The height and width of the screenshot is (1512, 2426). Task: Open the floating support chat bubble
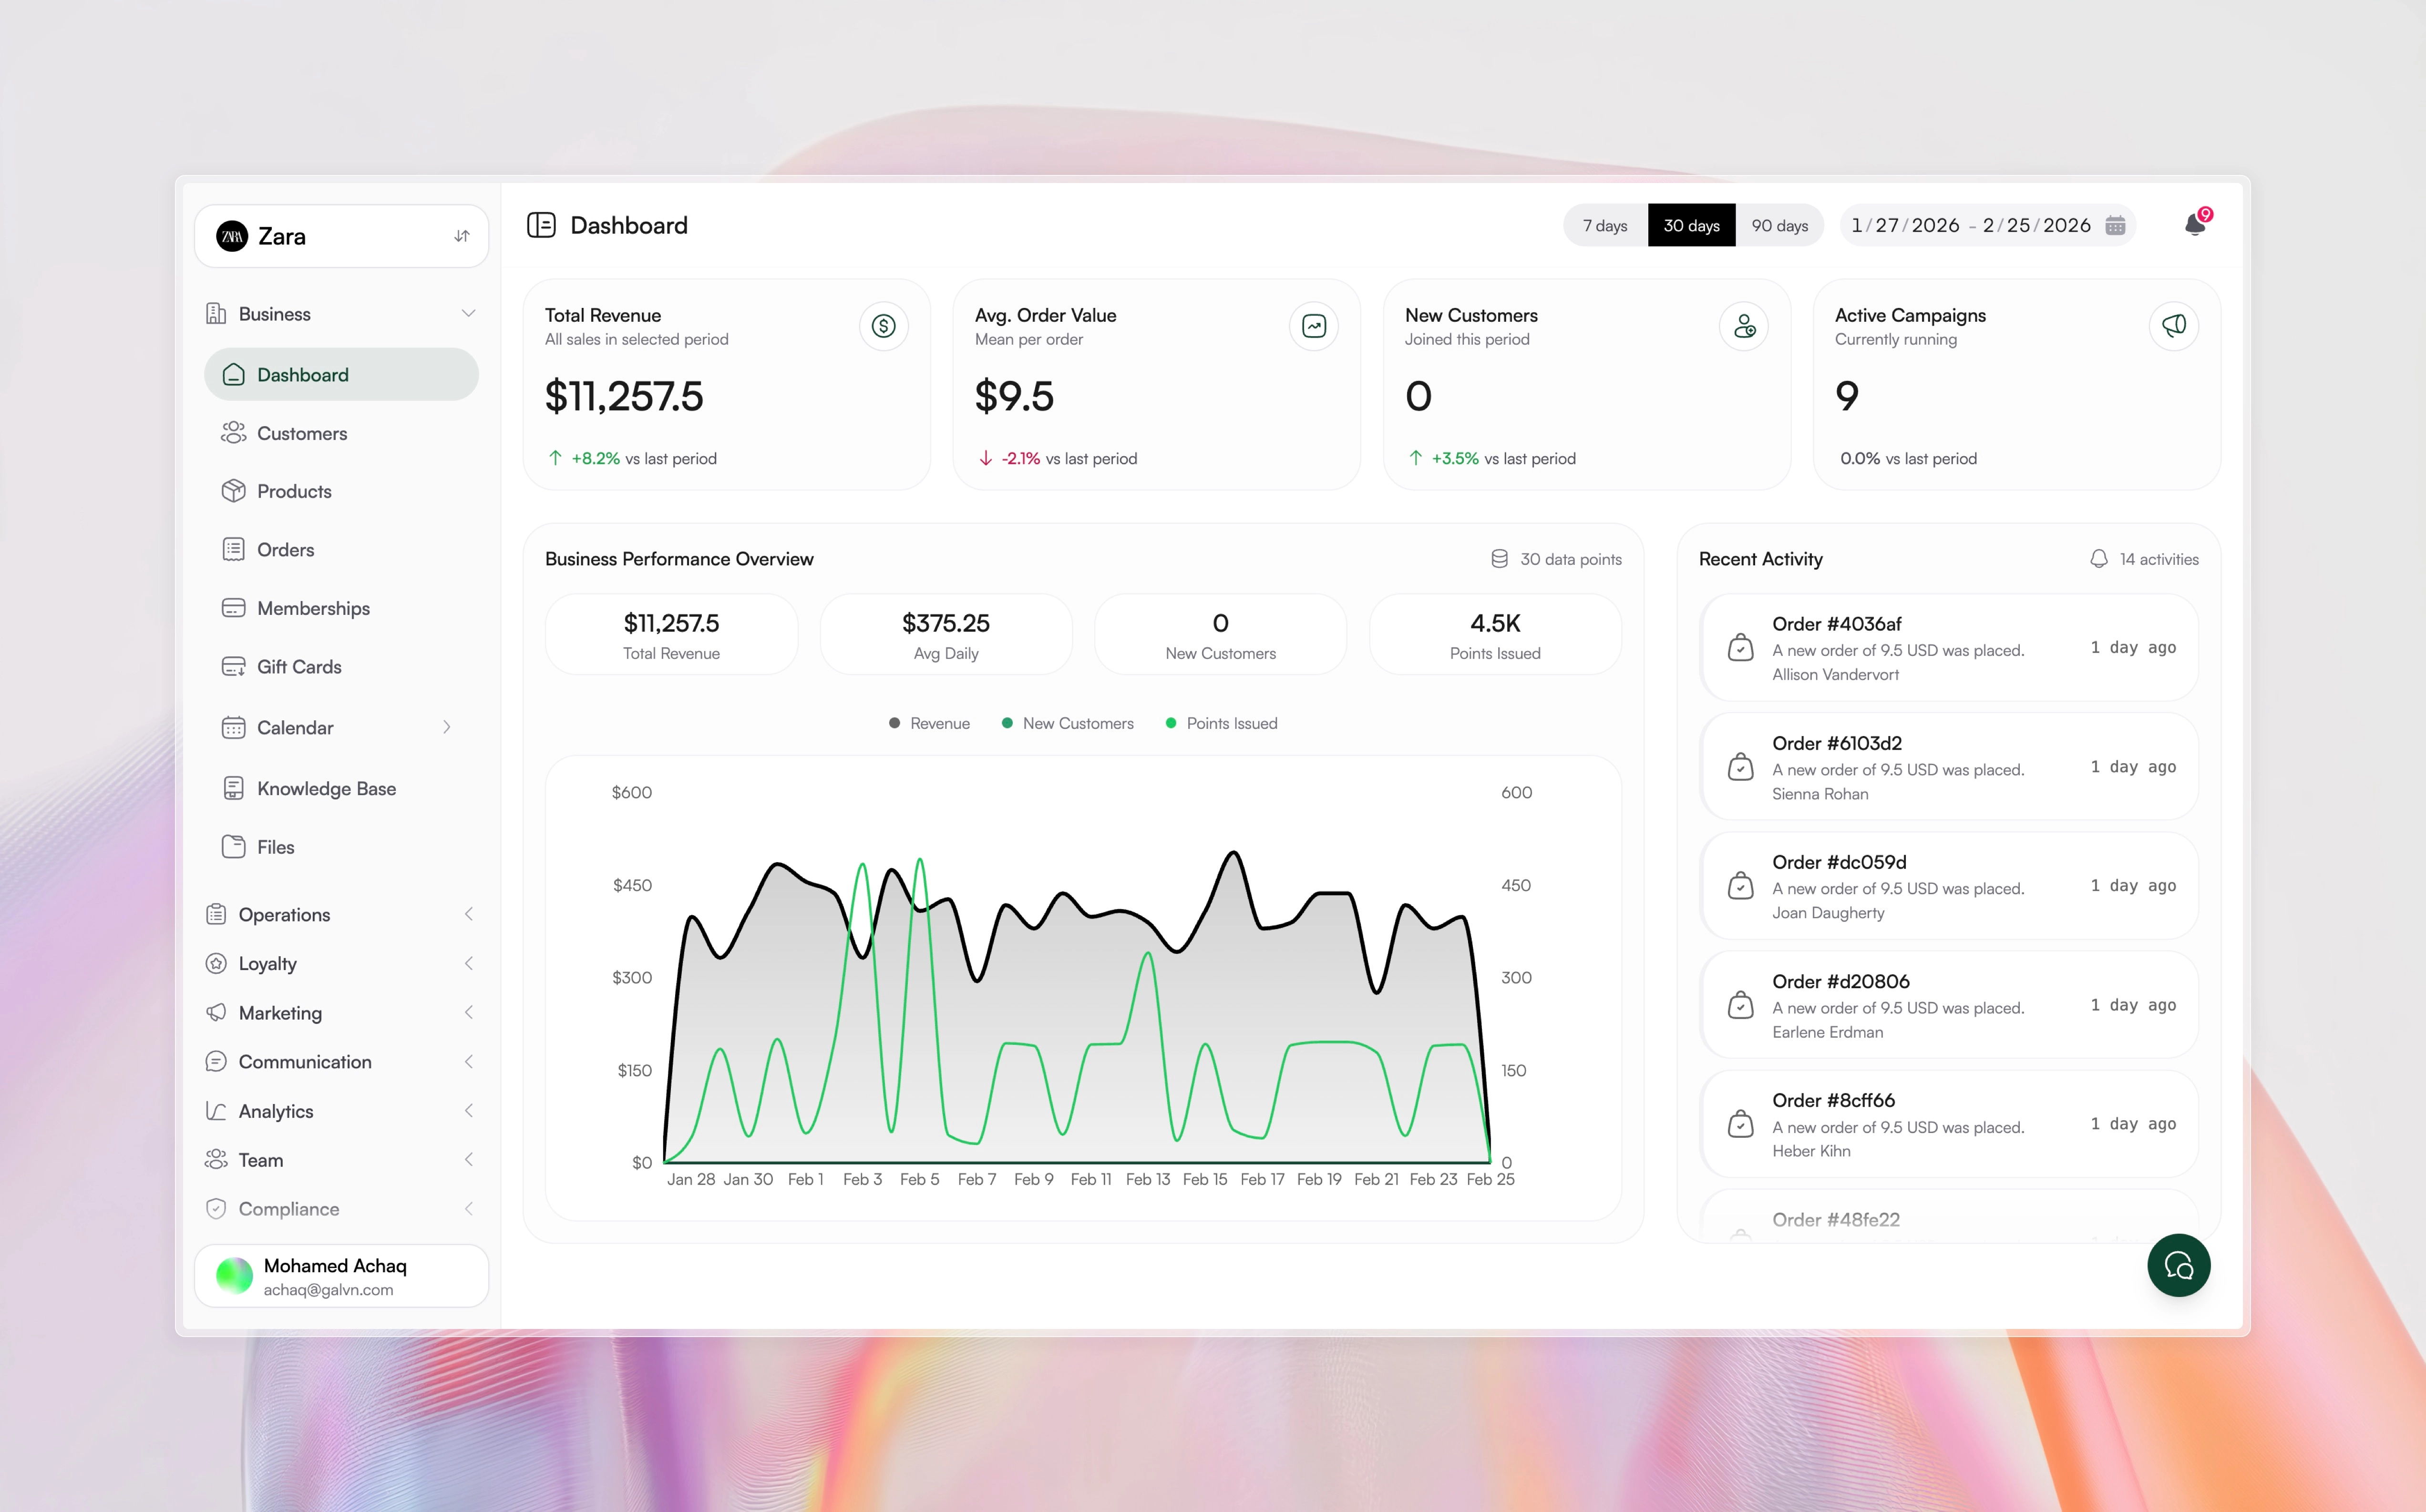tap(2179, 1265)
